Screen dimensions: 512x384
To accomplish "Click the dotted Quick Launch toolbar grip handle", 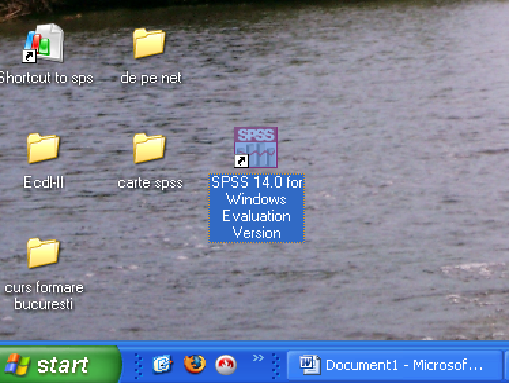I will pos(139,366).
